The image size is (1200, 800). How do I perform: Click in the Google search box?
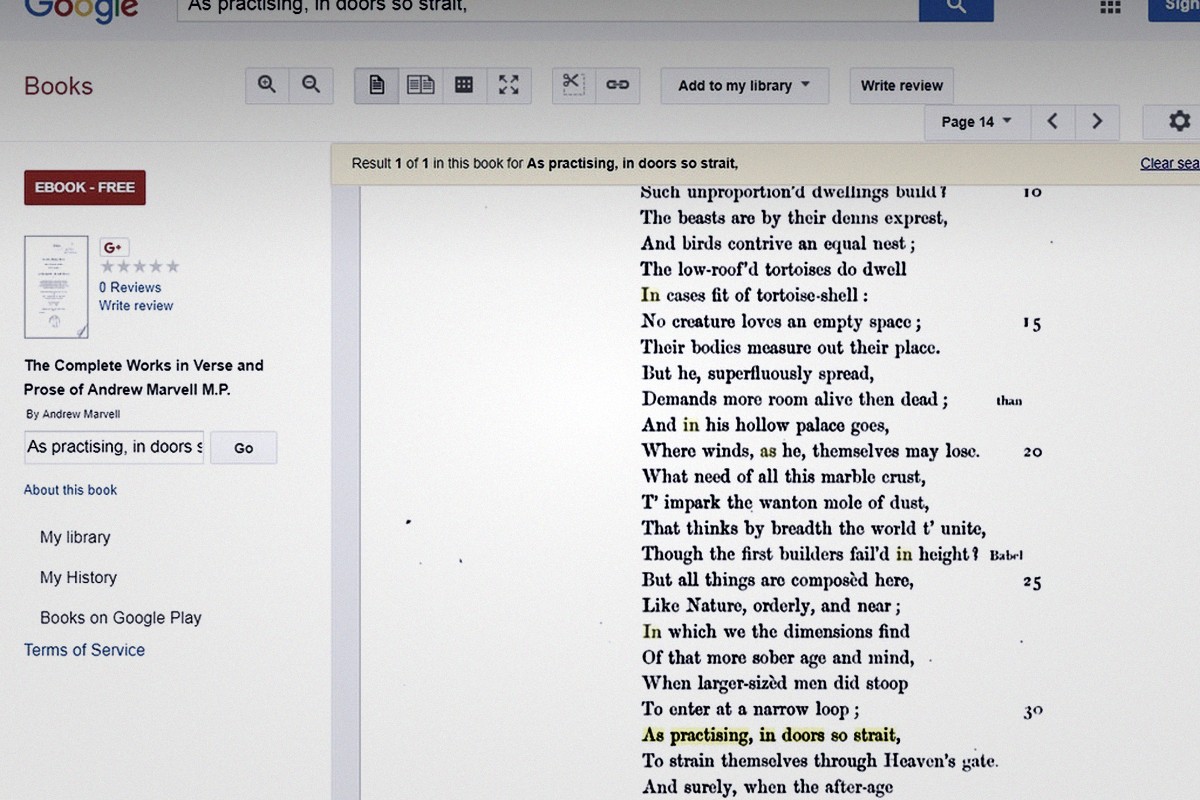coord(548,8)
